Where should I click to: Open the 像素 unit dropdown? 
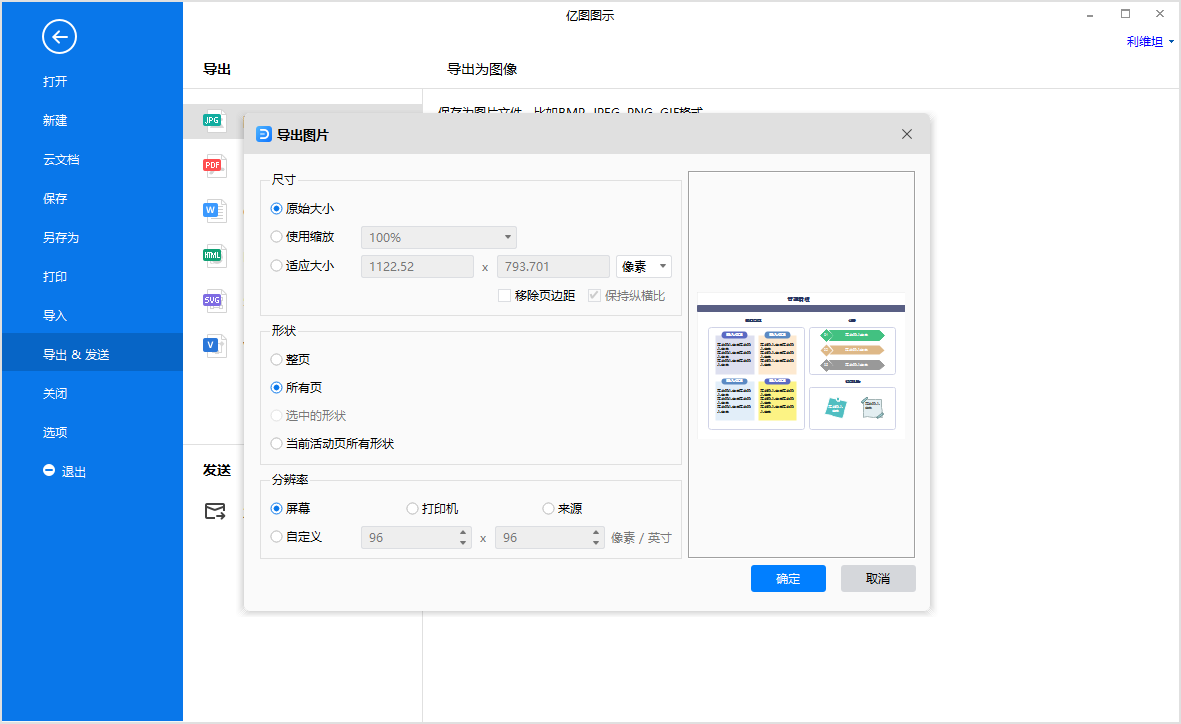pos(644,266)
